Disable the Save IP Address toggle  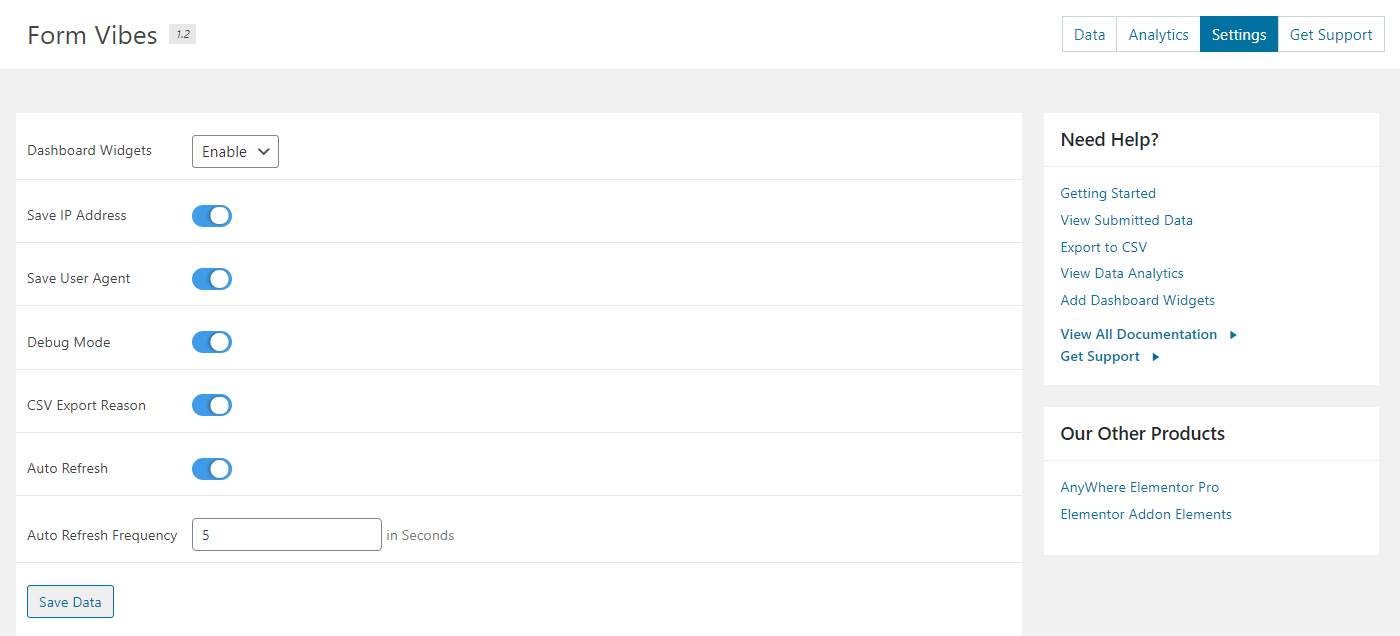[x=211, y=215]
